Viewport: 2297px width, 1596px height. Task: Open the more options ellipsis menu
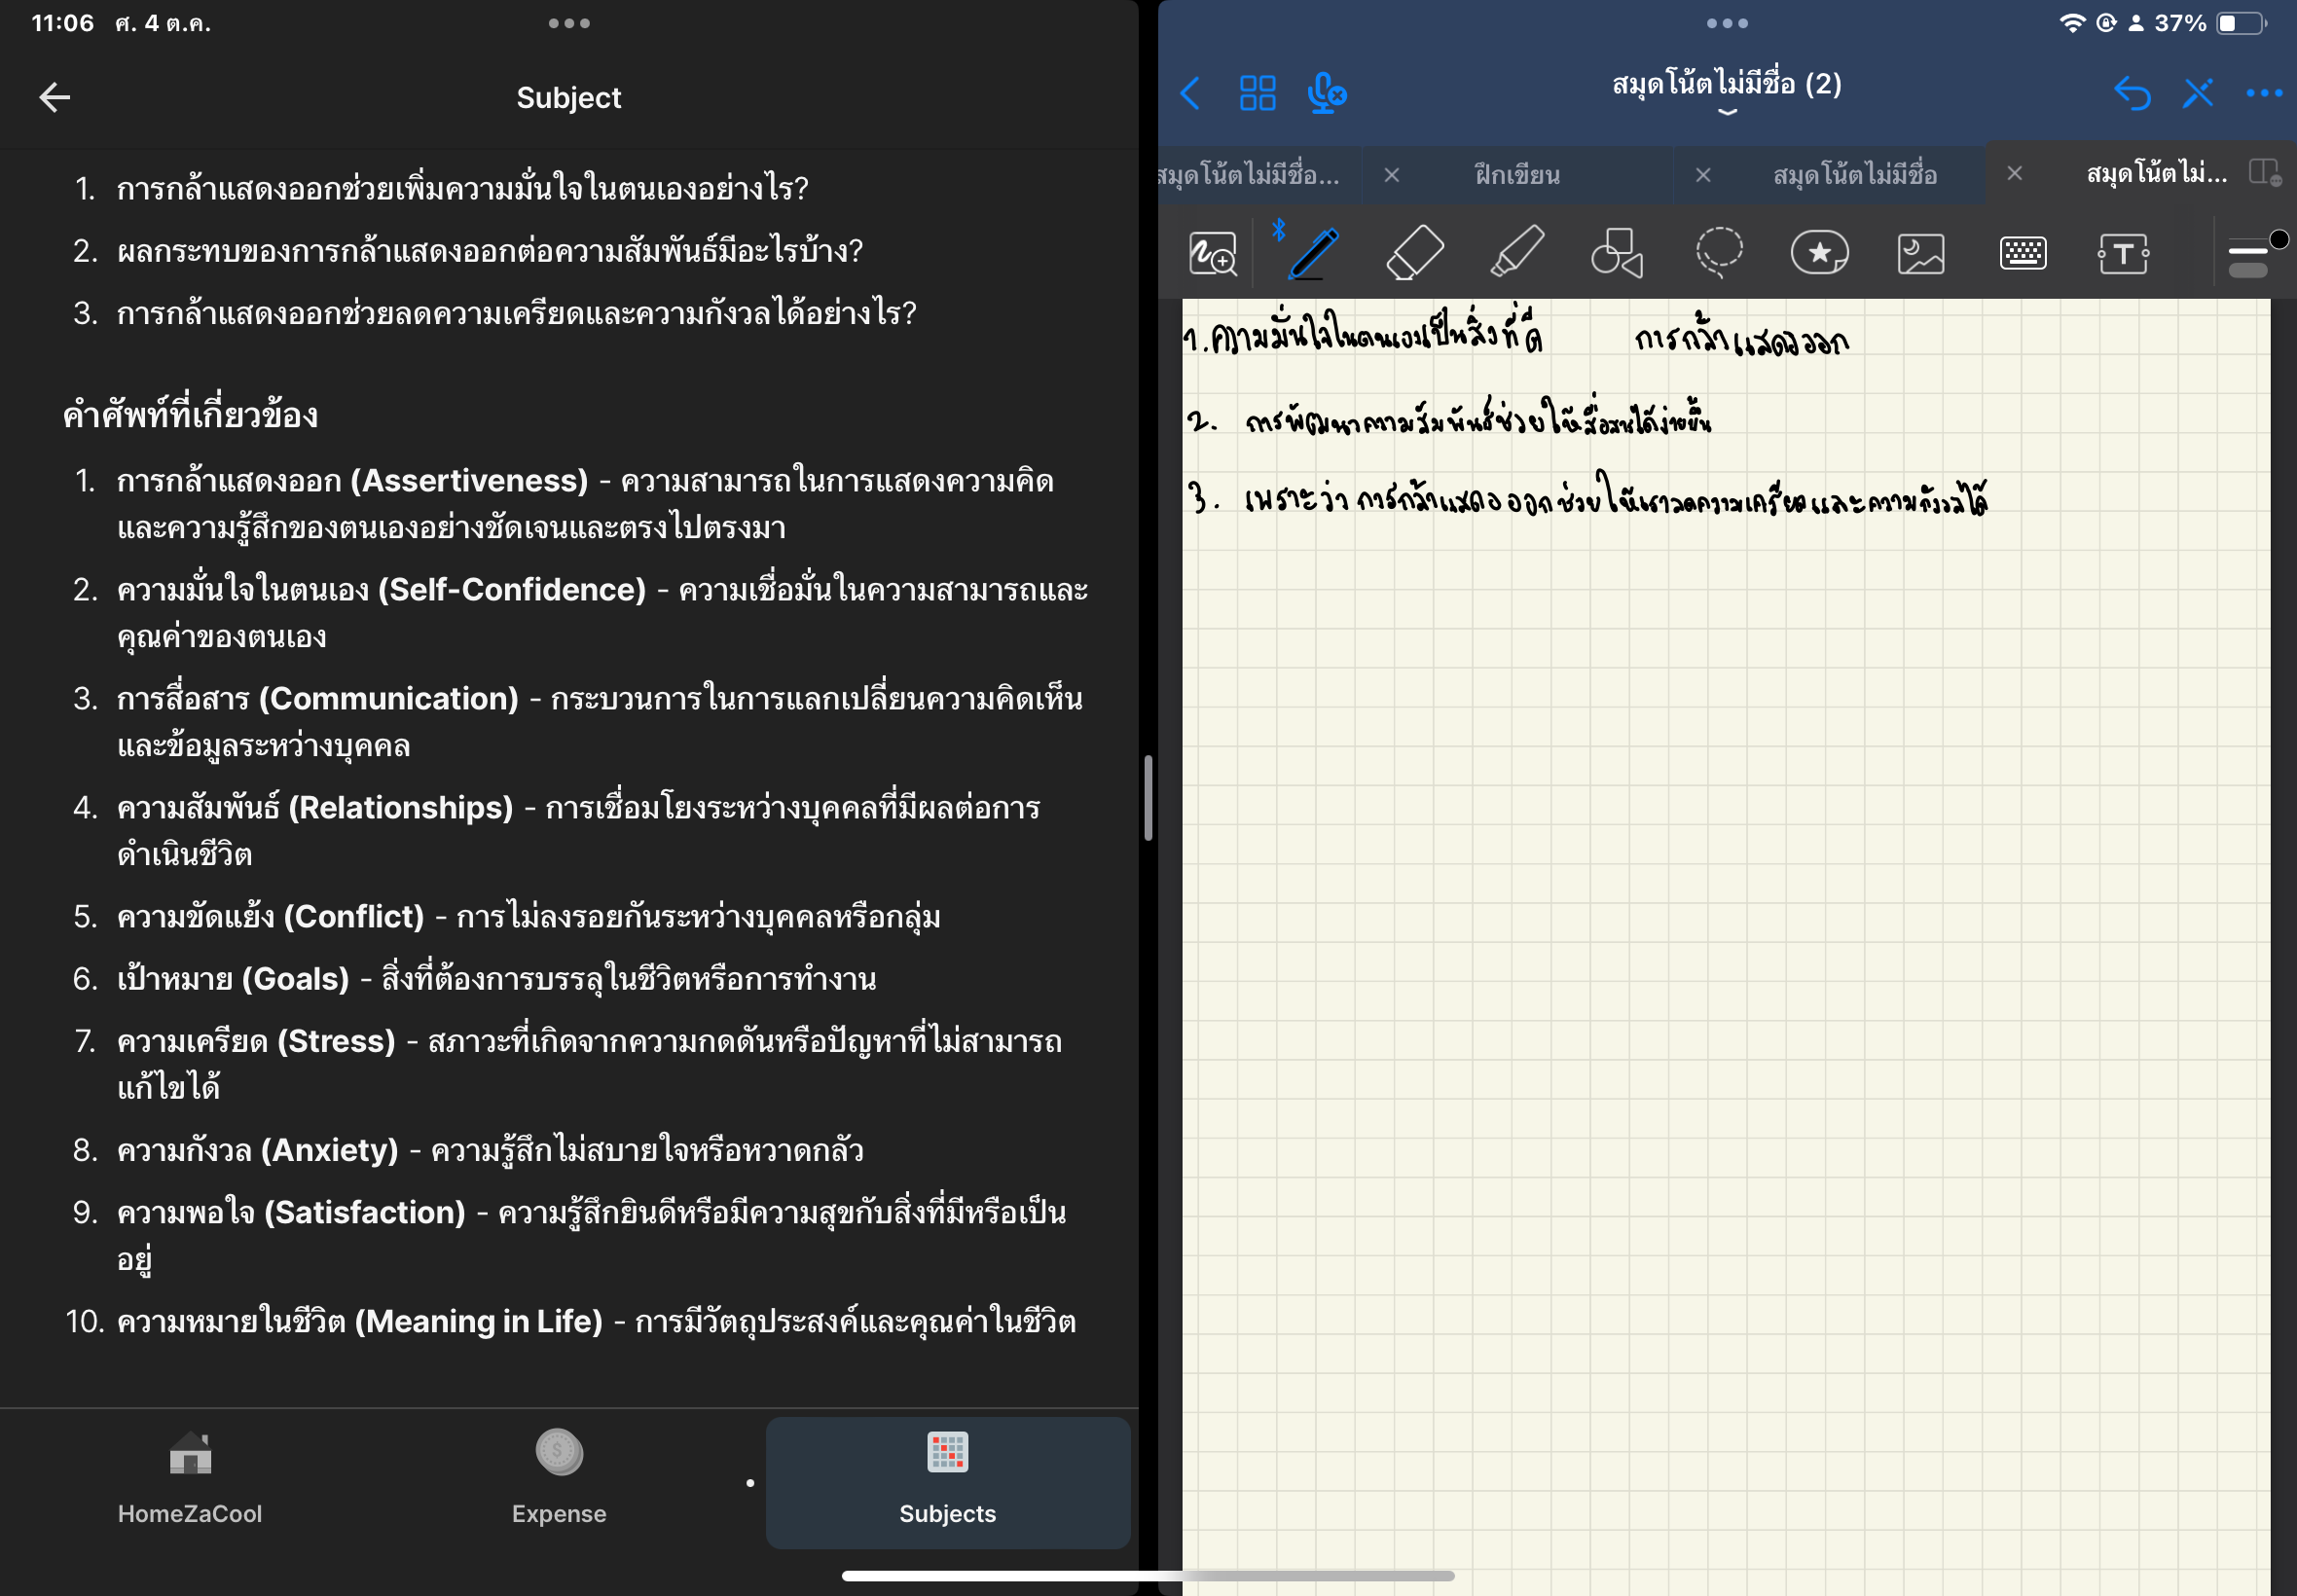pyautogui.click(x=2264, y=94)
